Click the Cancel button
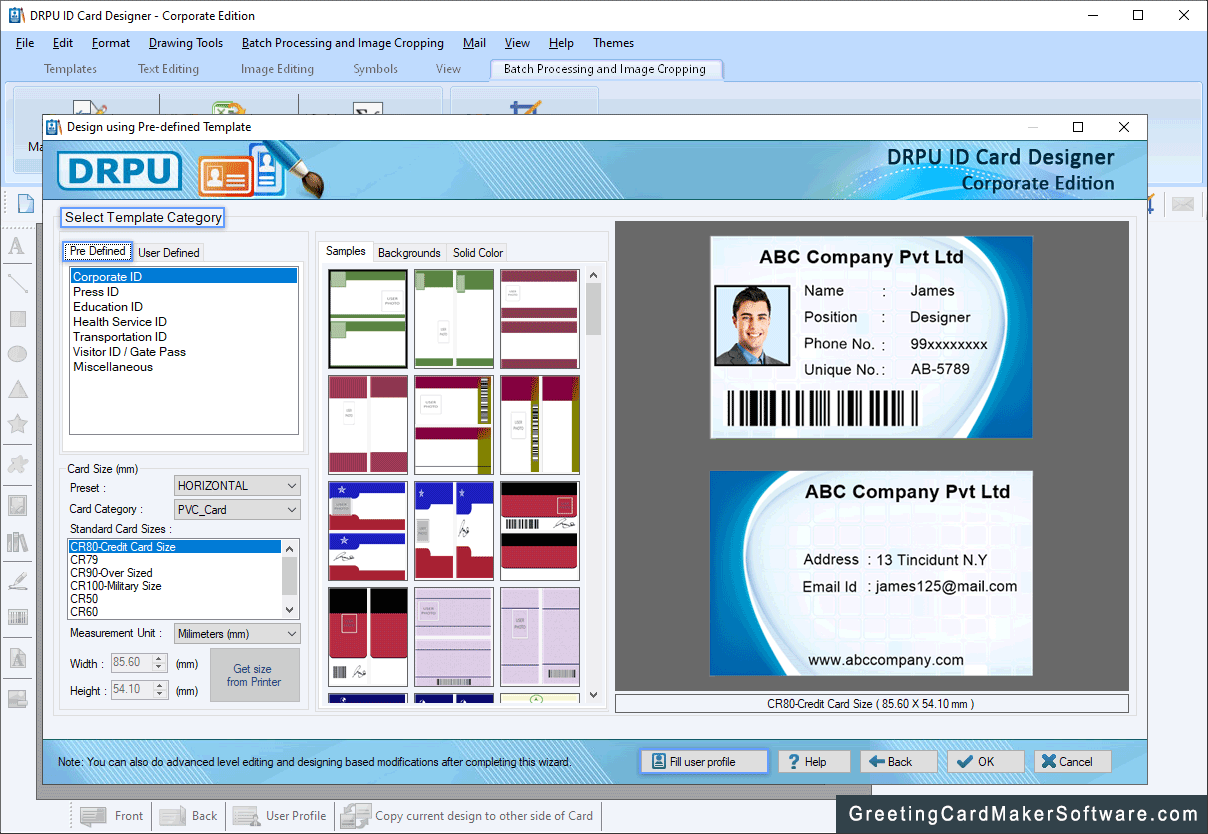Screen dimensions: 1208x834 [1073, 762]
